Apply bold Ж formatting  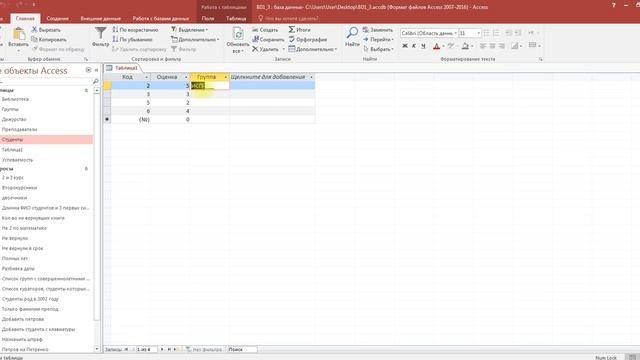[x=405, y=46]
